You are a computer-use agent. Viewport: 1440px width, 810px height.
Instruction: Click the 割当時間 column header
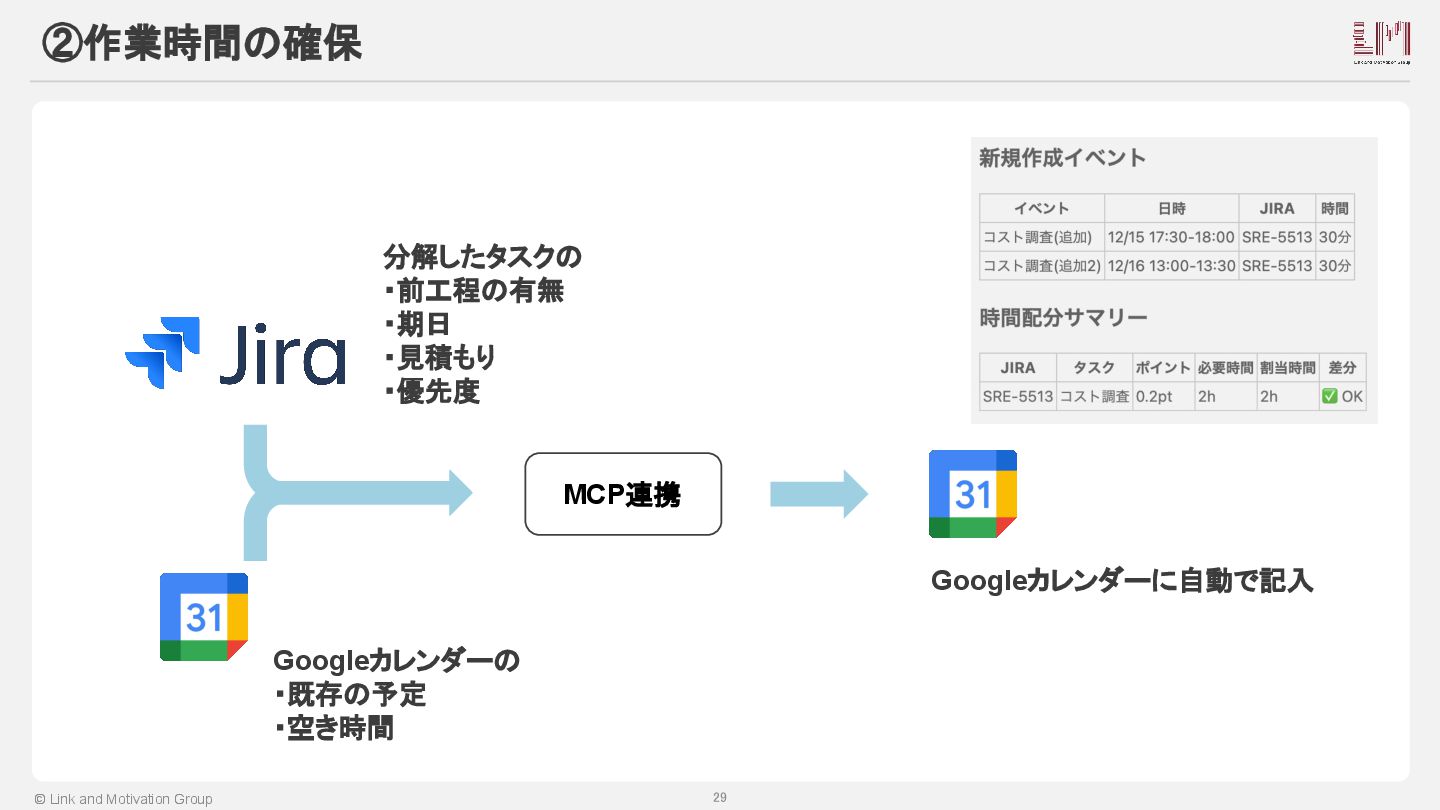click(1287, 367)
